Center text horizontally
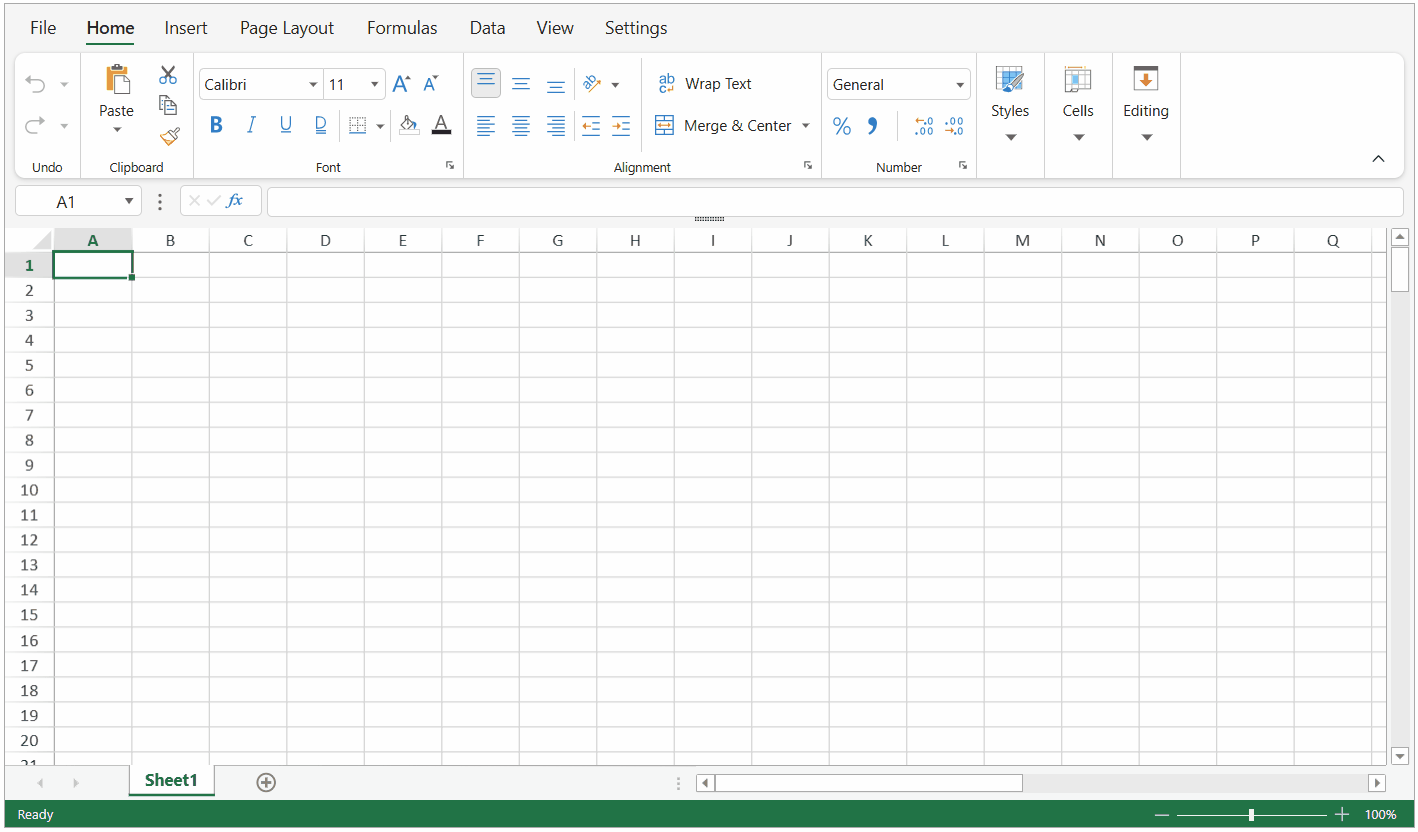 tap(521, 125)
